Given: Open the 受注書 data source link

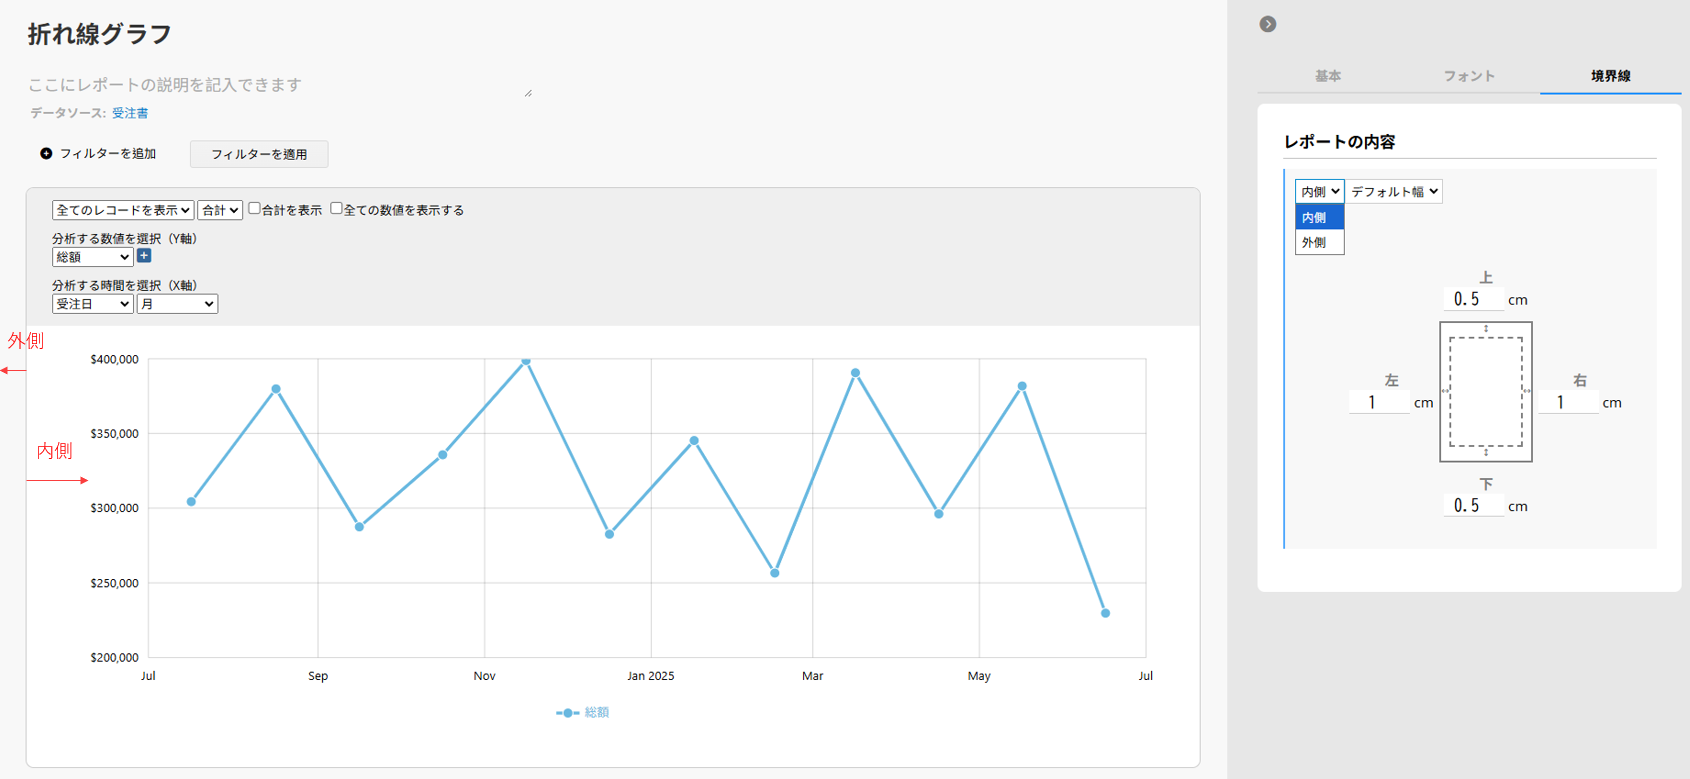Looking at the screenshot, I should (130, 113).
